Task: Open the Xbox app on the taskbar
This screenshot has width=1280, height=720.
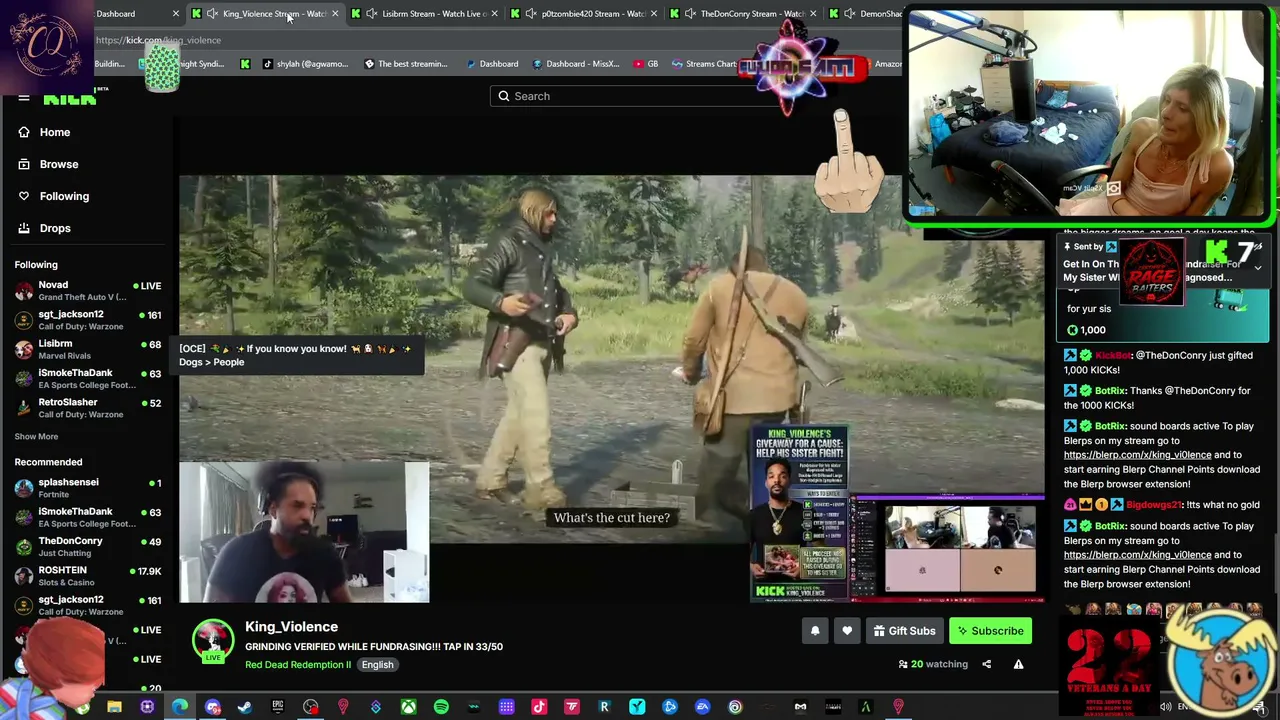Action: (x=408, y=708)
